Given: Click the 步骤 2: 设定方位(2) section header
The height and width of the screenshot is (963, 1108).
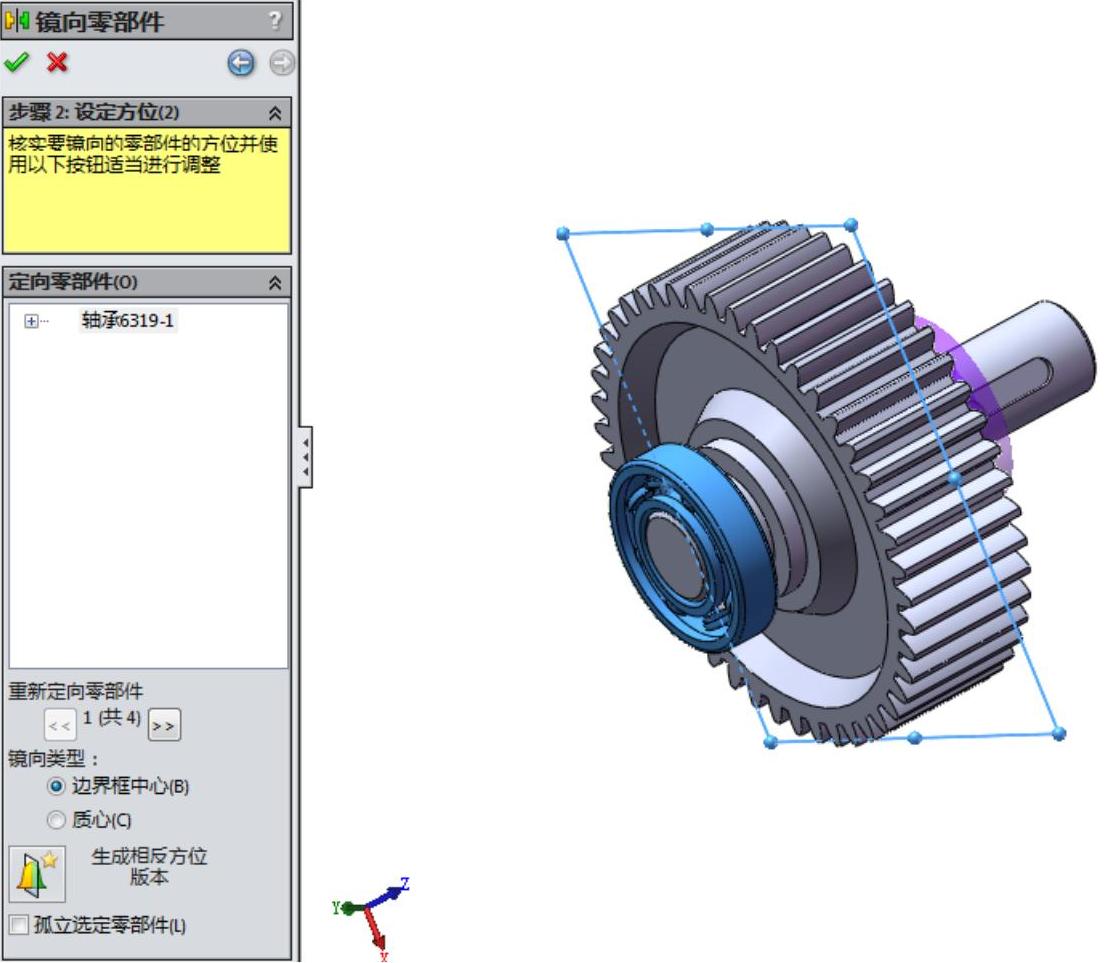Looking at the screenshot, I should click(147, 112).
